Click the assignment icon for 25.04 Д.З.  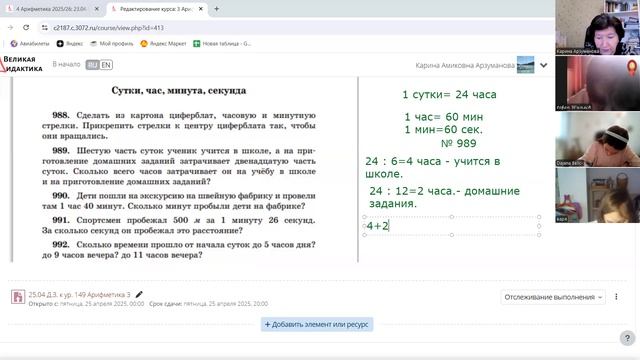point(18,297)
